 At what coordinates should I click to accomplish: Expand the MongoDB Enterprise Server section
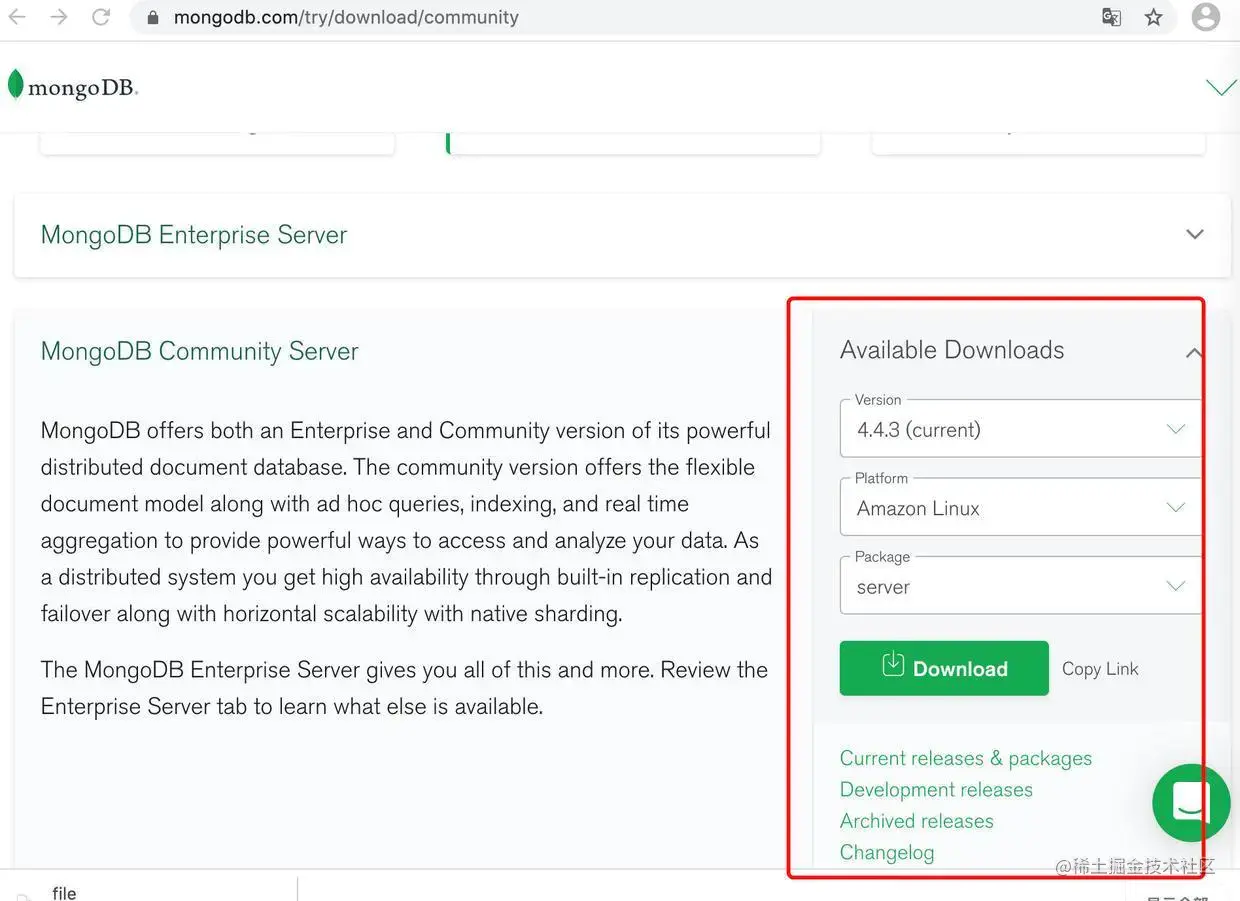pyautogui.click(x=622, y=235)
